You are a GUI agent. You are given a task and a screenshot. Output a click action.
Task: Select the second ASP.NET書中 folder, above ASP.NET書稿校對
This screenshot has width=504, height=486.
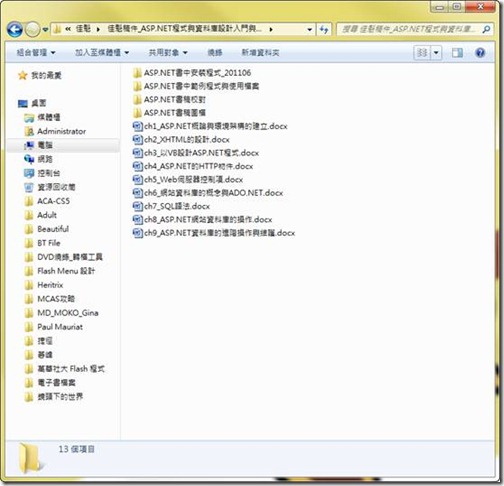click(x=196, y=86)
